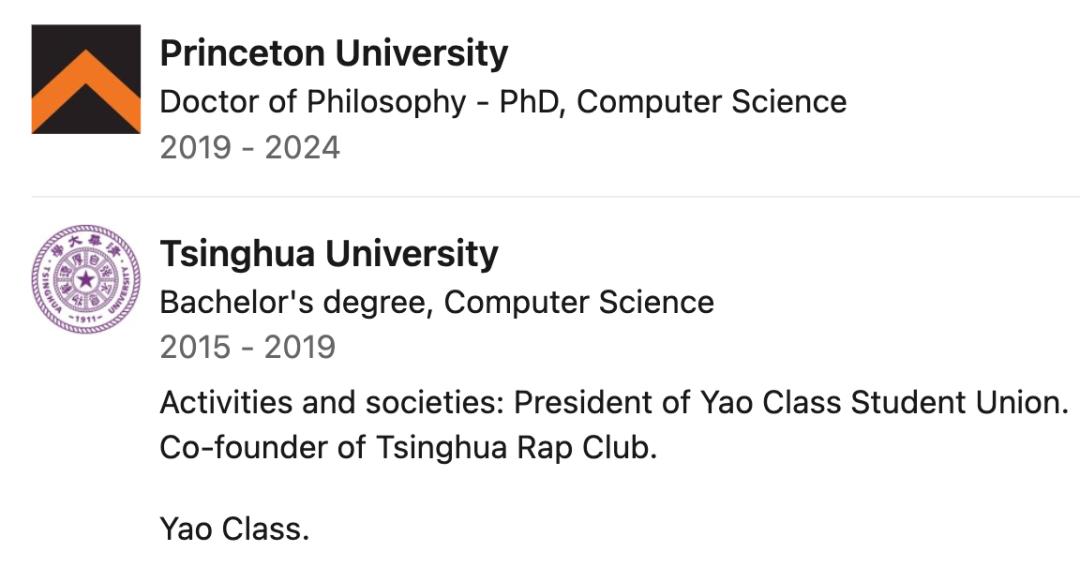
Task: Click the Tsinghua University purple seal logo
Action: (86, 279)
